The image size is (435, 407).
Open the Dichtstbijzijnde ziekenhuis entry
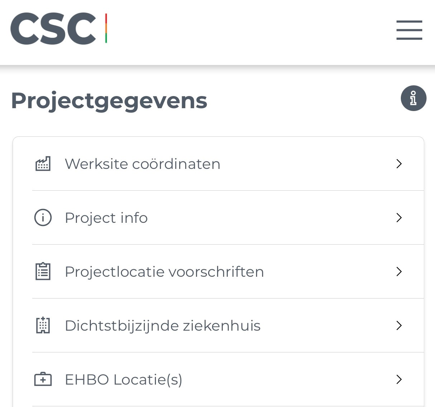pos(219,326)
